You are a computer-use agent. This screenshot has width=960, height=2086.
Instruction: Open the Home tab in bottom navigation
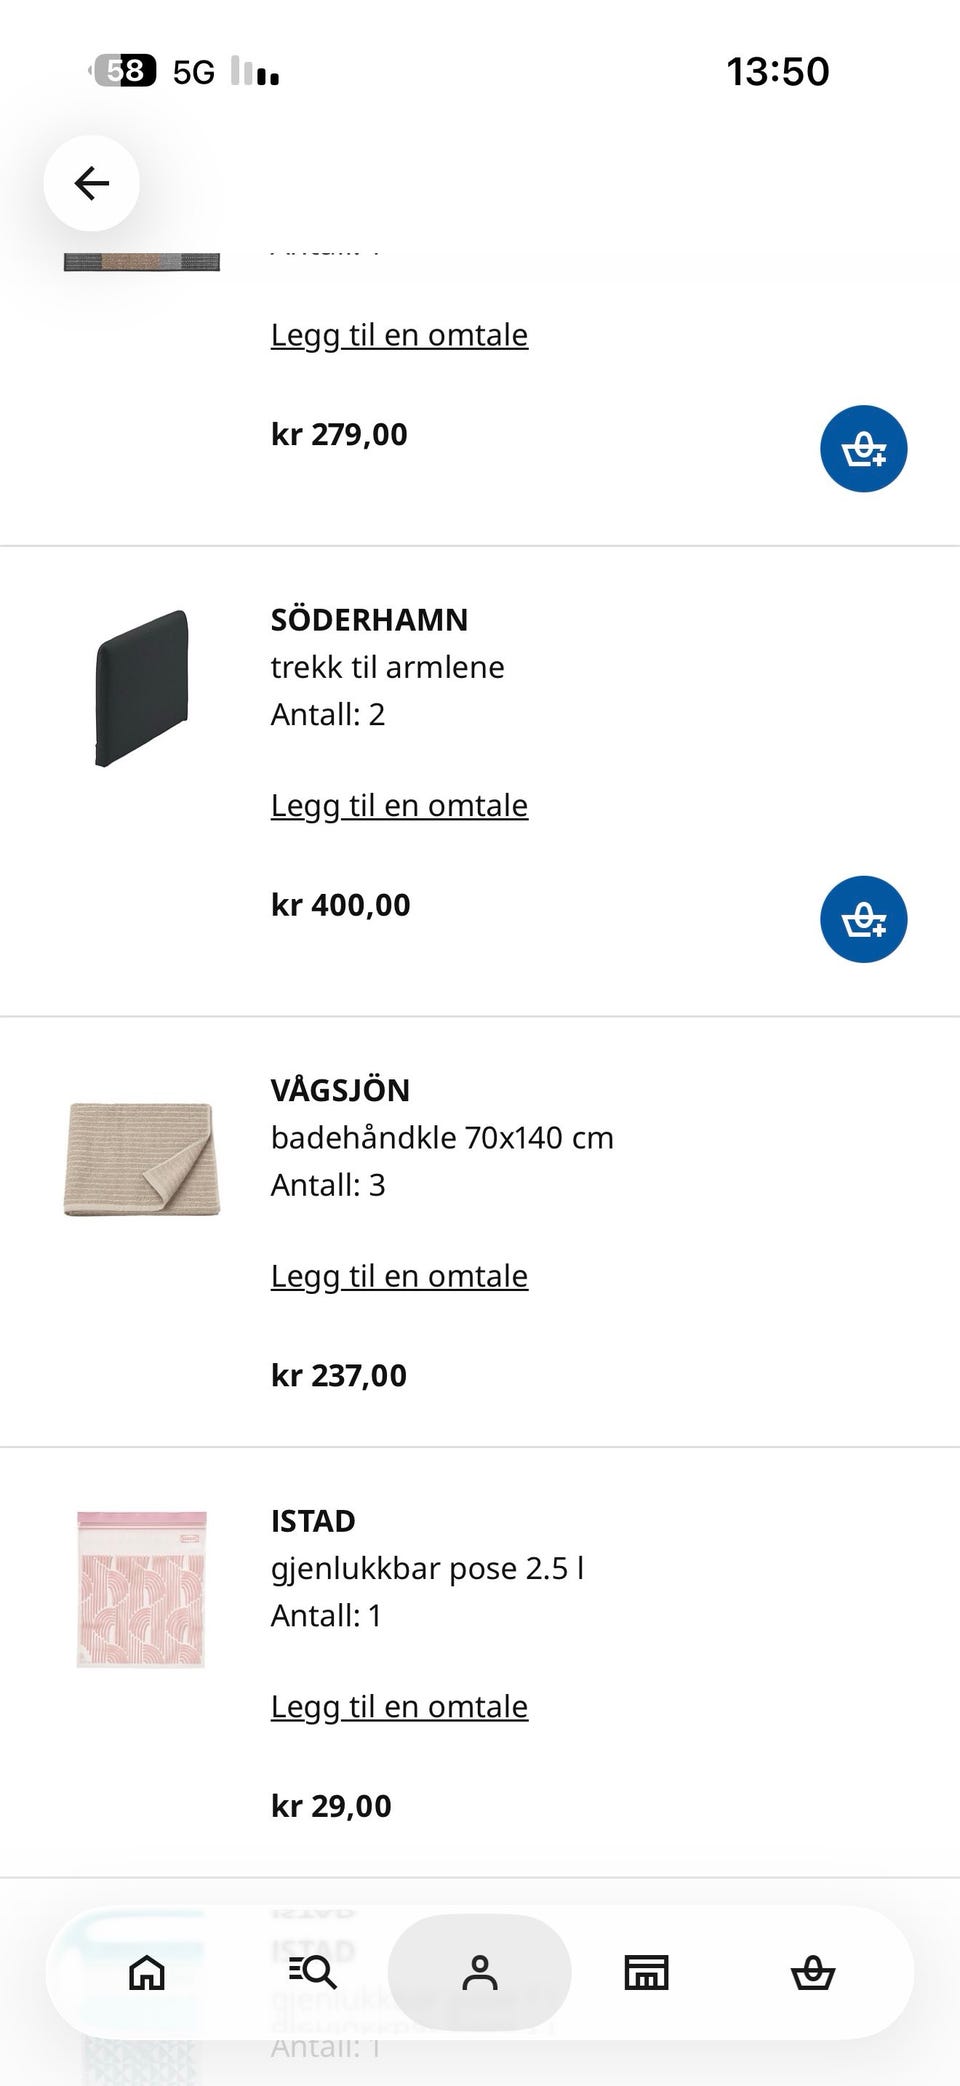pos(147,1972)
